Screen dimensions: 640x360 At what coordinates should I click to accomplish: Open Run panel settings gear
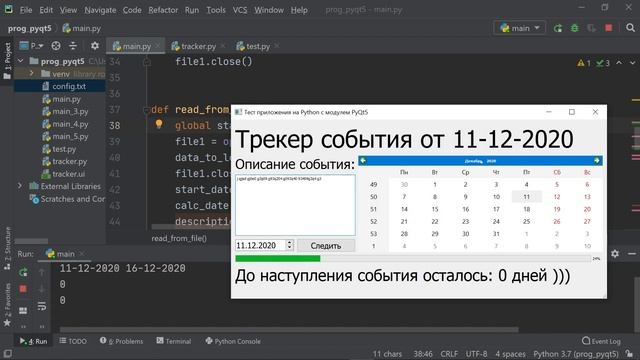click(x=615, y=254)
